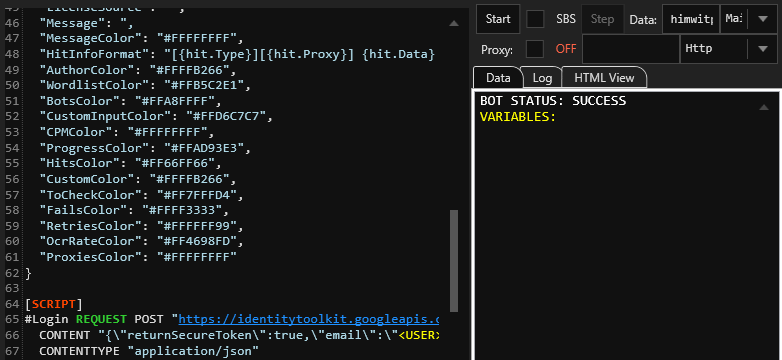Edit the Data input field
Screen dimensions: 782x360
[691, 19]
